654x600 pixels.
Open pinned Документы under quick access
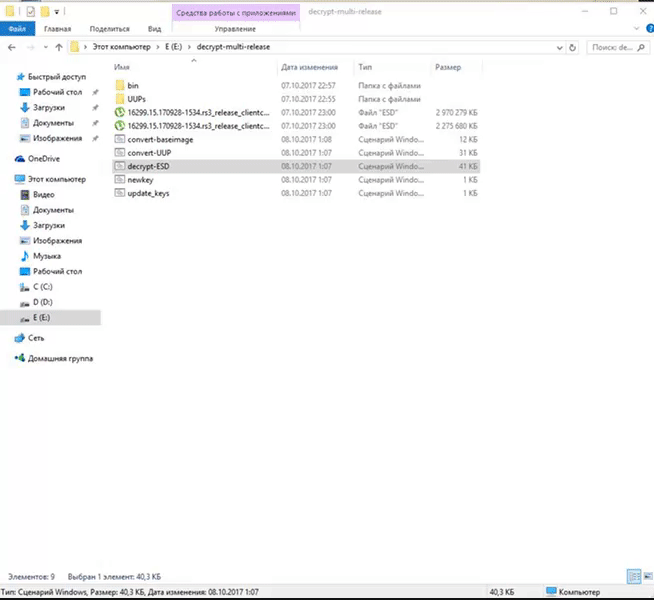53,123
